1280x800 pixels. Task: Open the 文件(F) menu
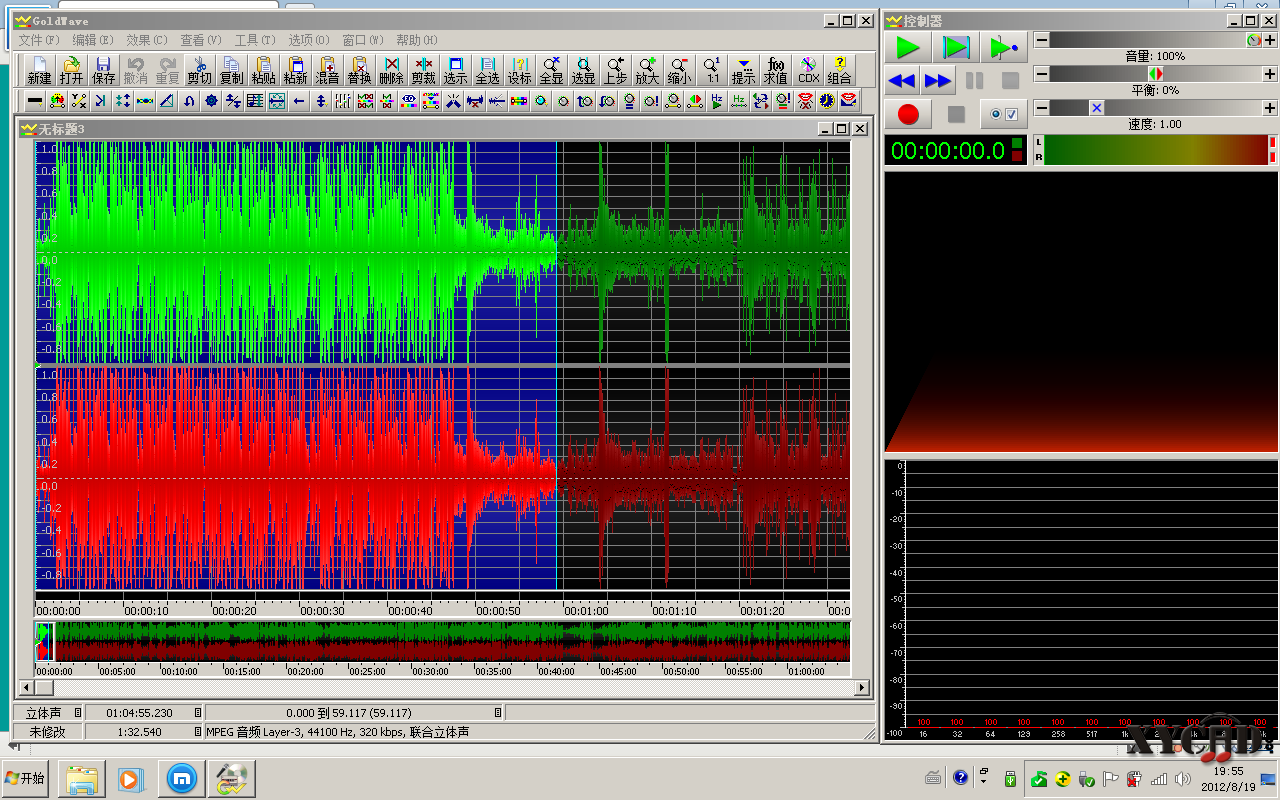(x=39, y=40)
